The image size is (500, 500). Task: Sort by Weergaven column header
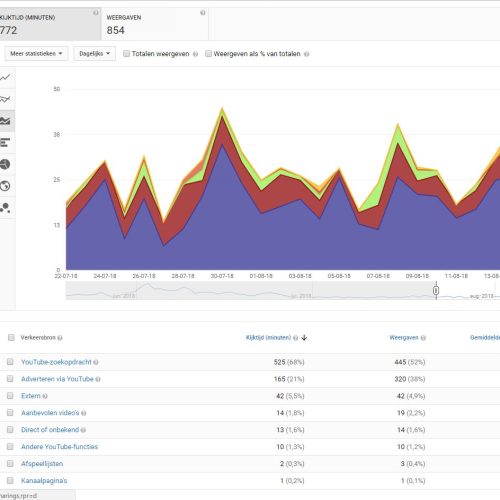pos(404,338)
